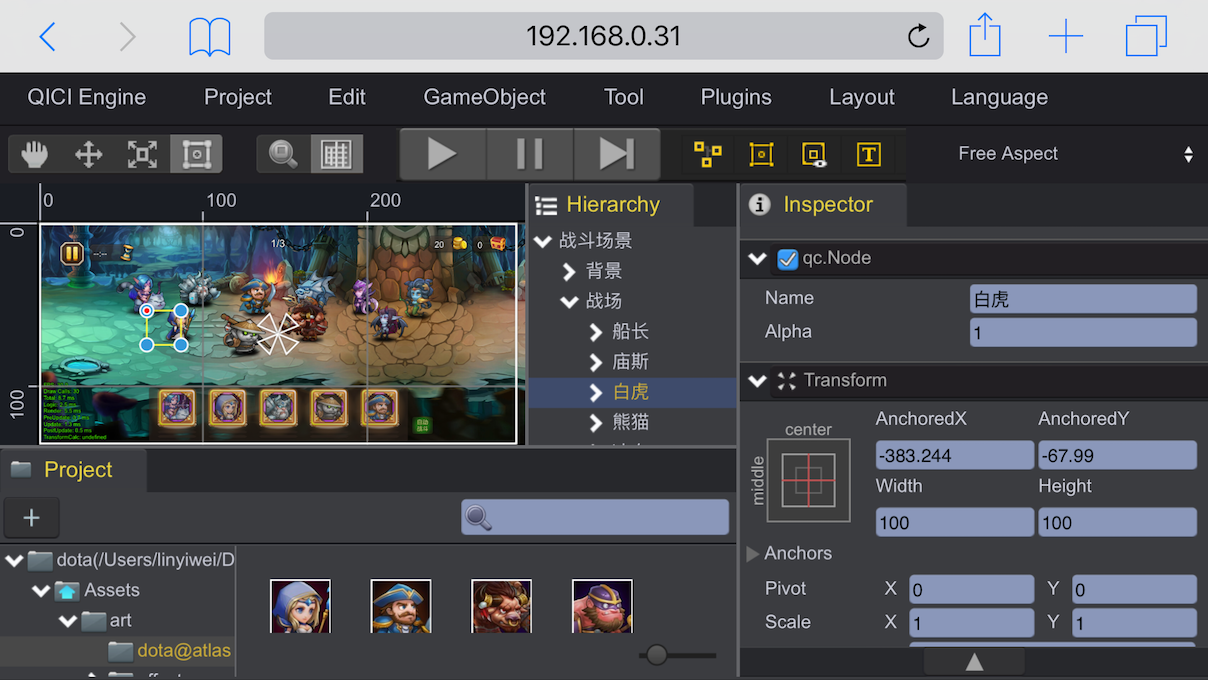
Task: Click the AnchoredY value field
Action: point(1118,455)
